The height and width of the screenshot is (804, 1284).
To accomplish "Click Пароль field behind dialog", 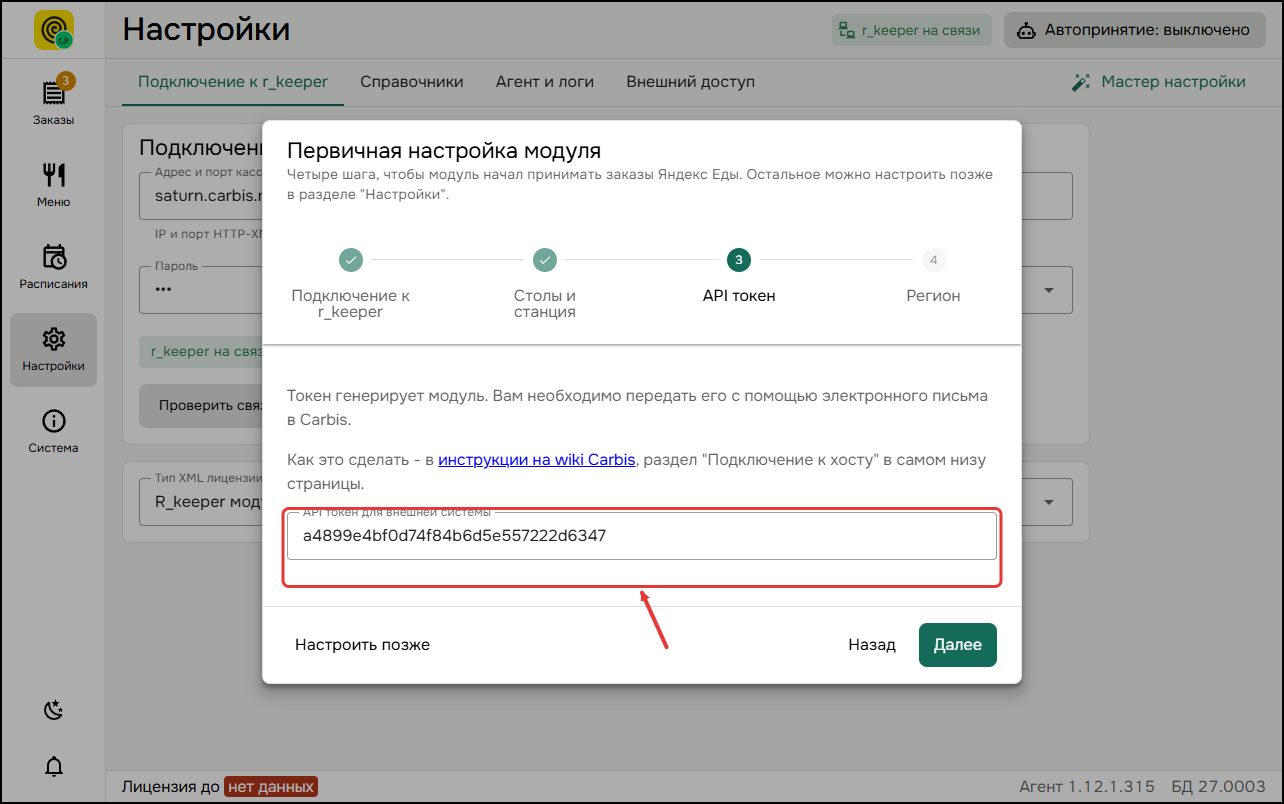I will click(200, 290).
